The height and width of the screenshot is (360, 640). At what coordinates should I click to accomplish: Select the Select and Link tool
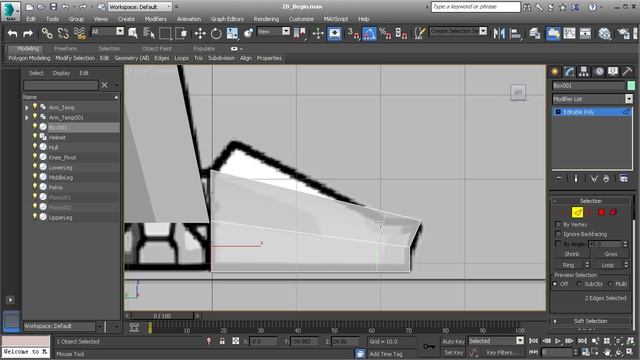coord(47,33)
